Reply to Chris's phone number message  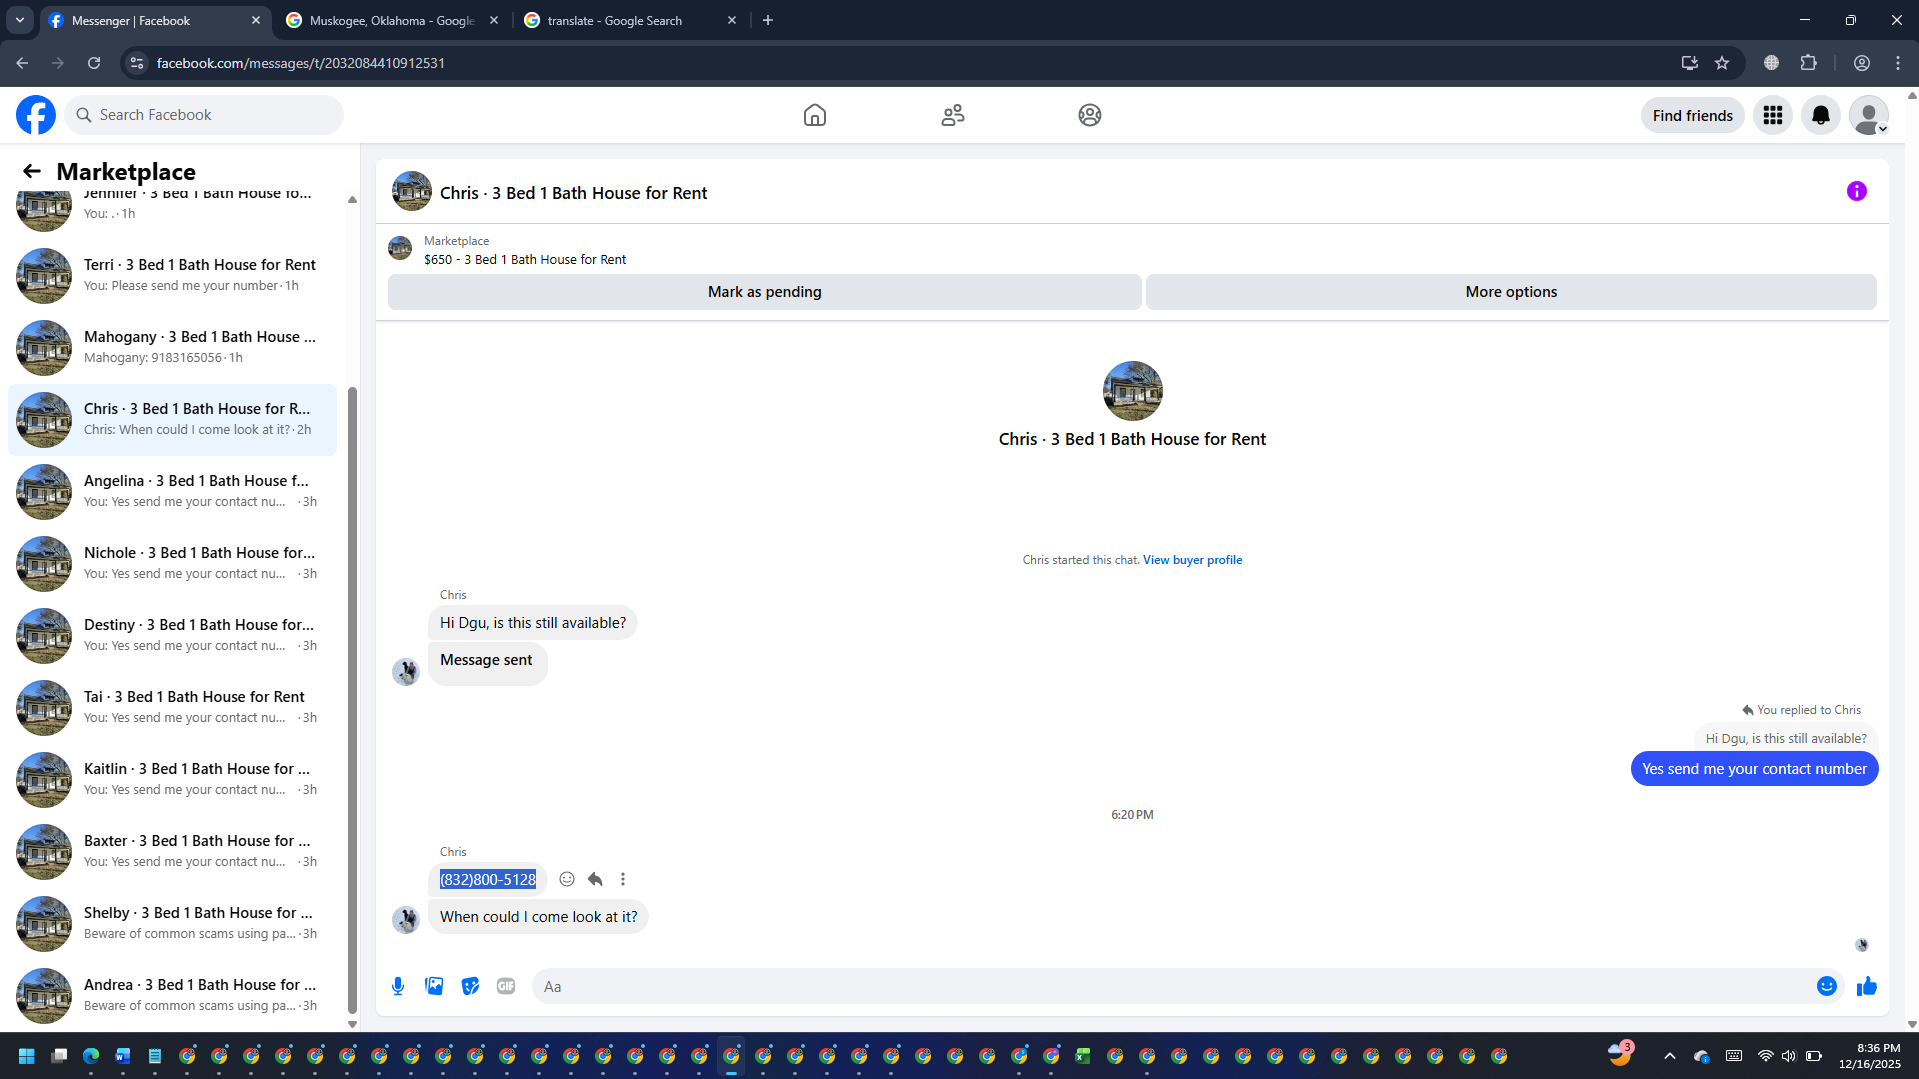pos(595,879)
